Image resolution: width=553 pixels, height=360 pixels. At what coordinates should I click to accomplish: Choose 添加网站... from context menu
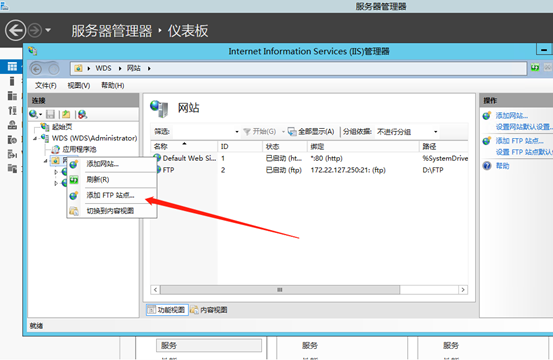click(112, 164)
